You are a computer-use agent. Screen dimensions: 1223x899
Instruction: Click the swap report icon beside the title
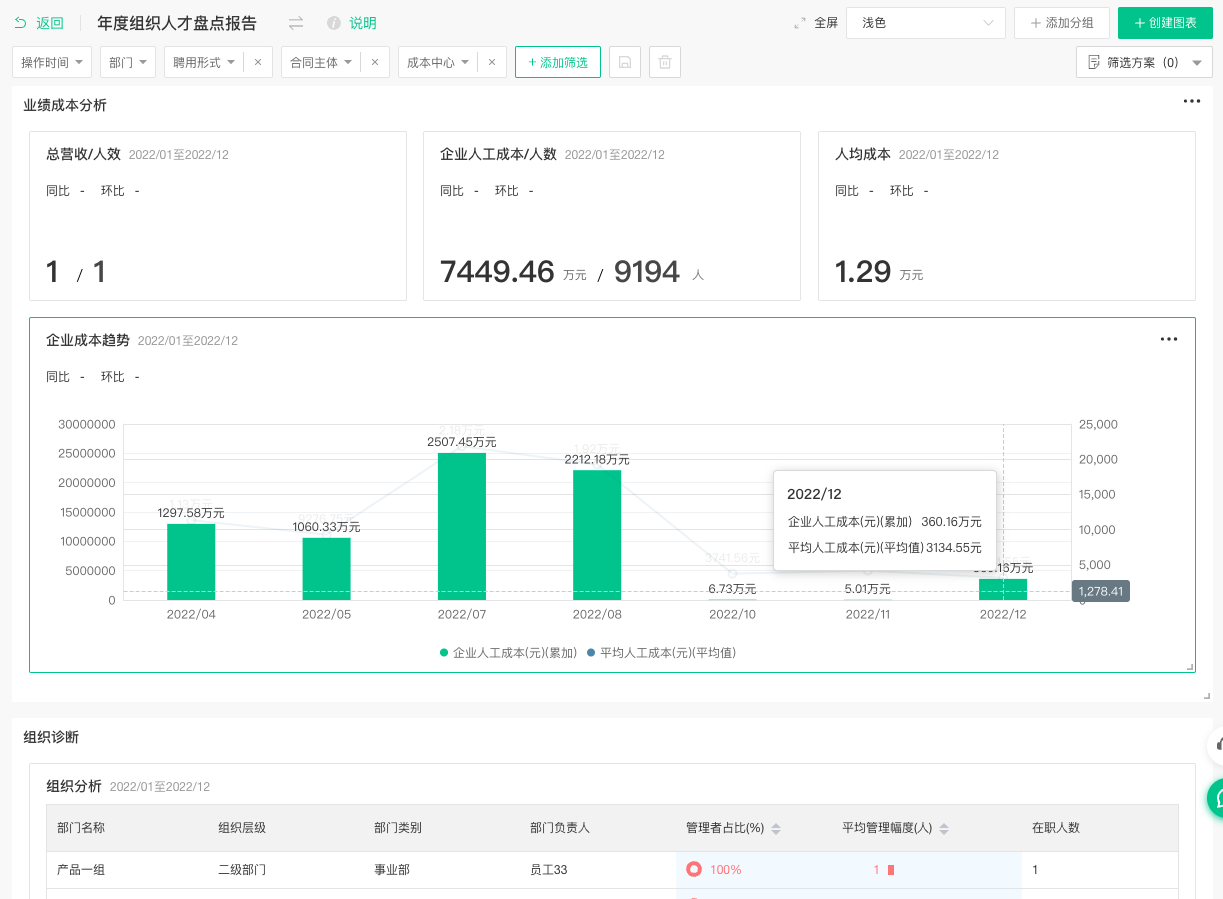[x=296, y=23]
